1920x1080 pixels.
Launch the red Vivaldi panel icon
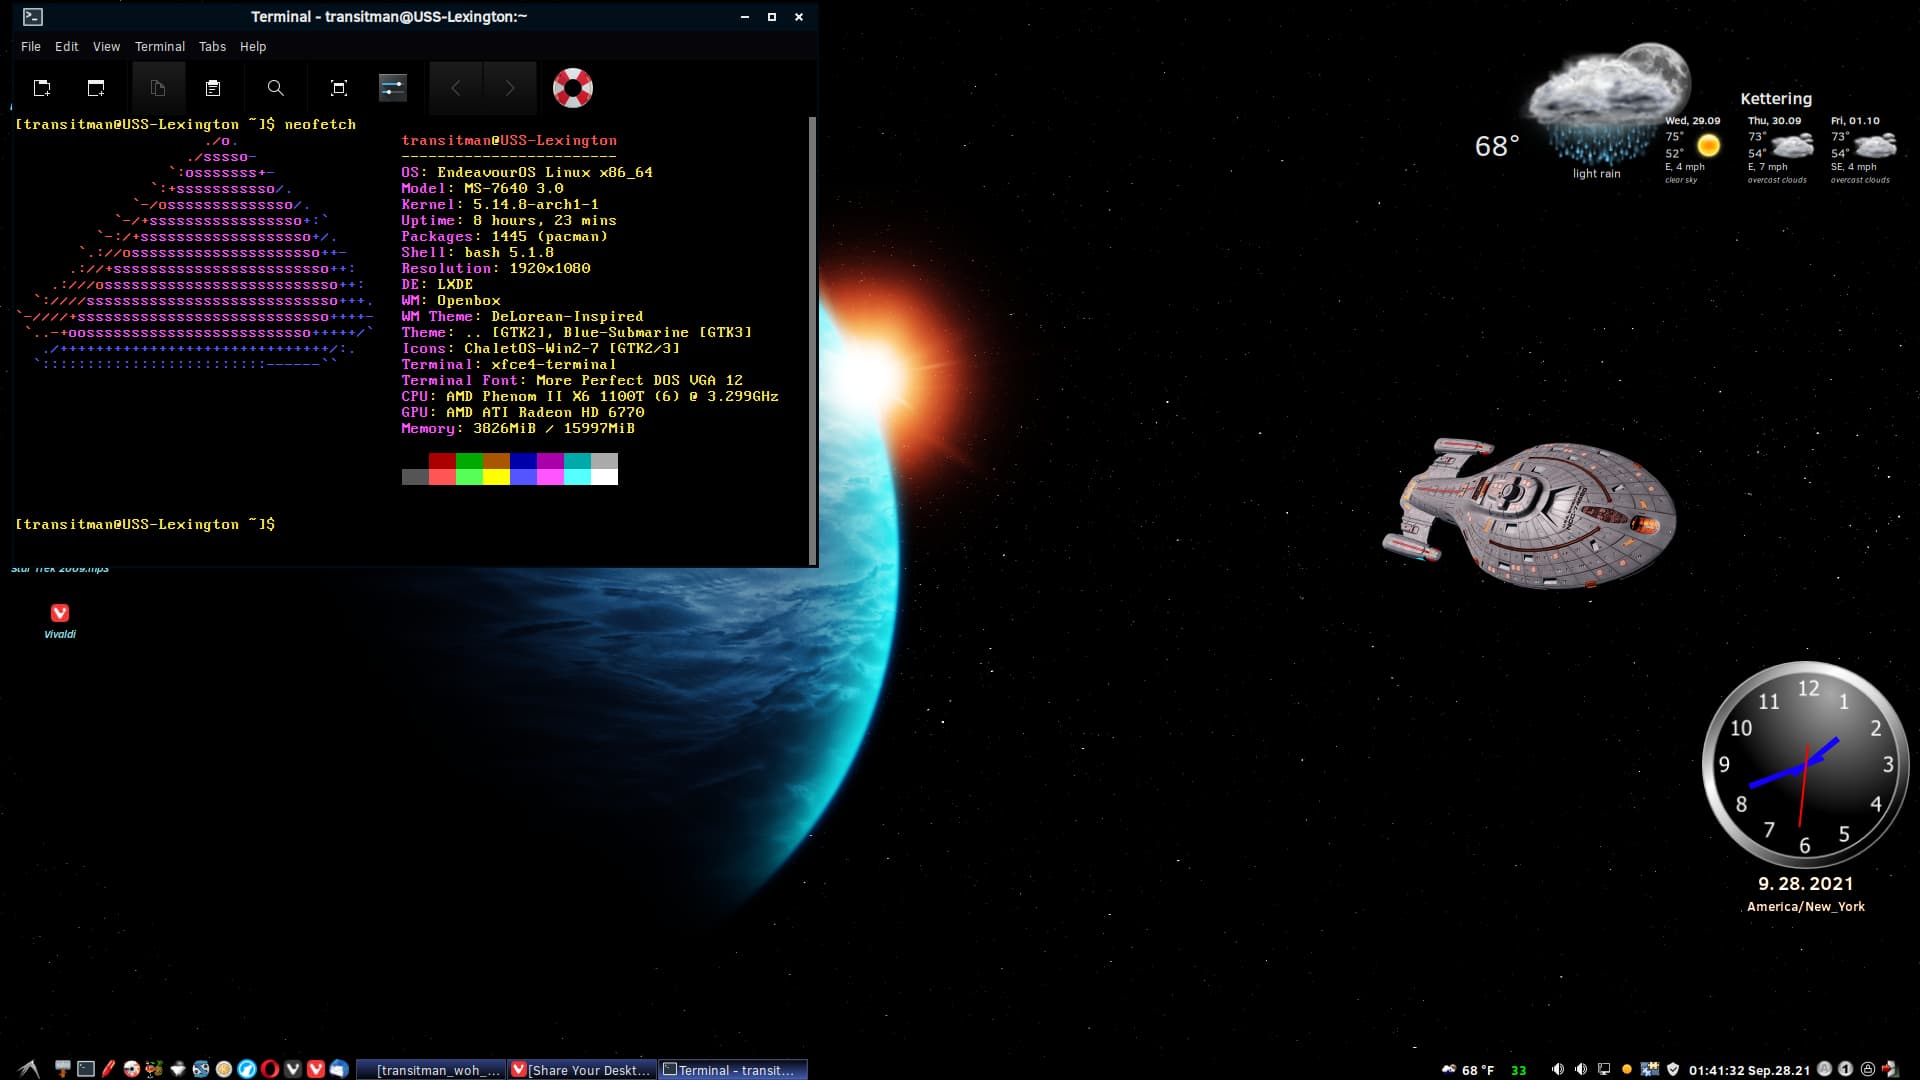point(316,1069)
